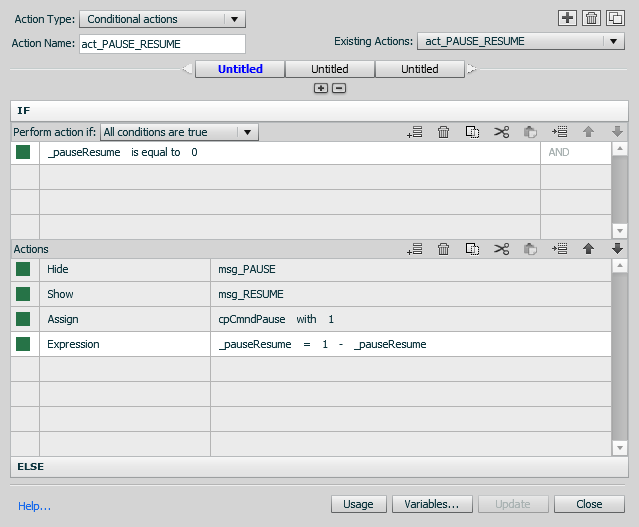Click the Update button
639x527 pixels.
click(513, 504)
